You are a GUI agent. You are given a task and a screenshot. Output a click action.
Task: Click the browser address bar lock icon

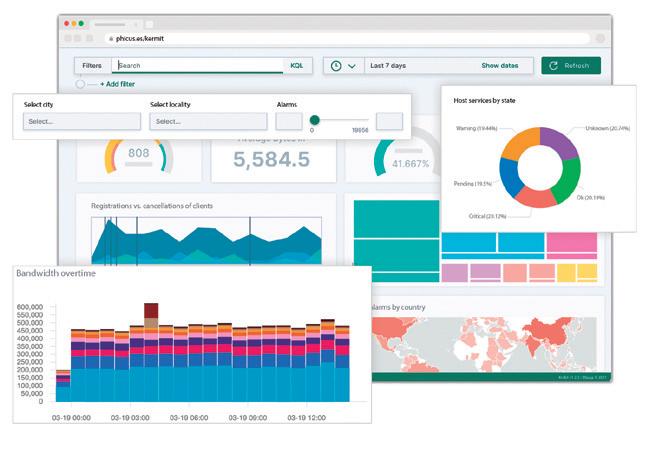coord(111,38)
